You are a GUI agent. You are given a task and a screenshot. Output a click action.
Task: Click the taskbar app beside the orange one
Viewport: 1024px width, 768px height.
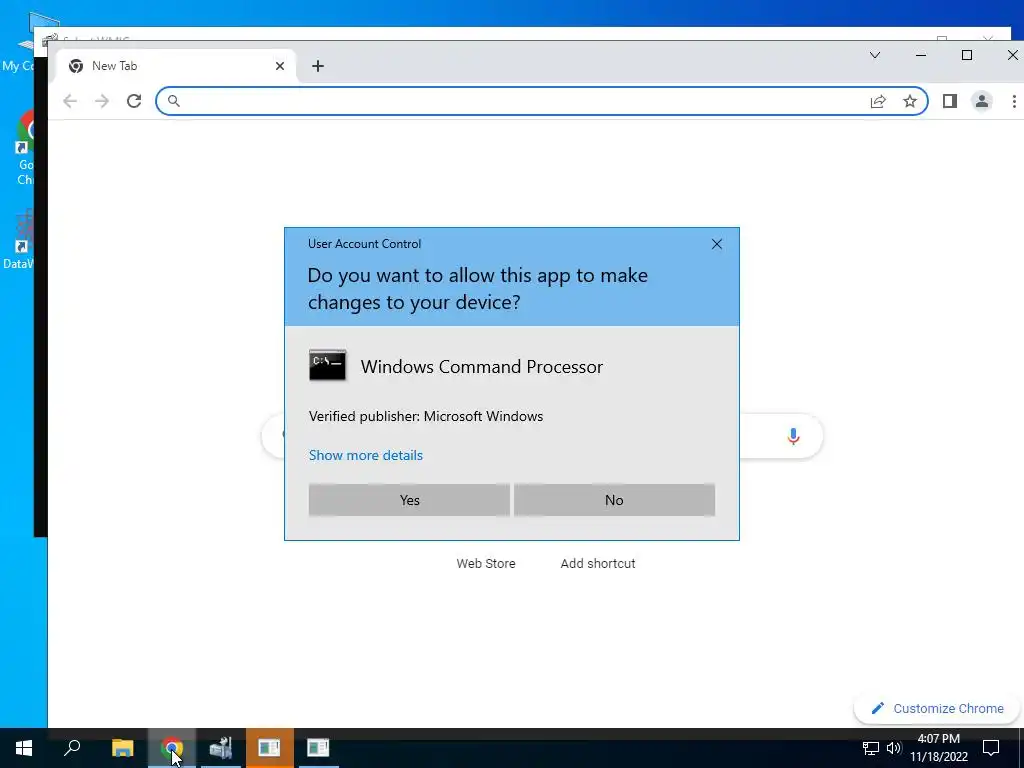click(319, 748)
